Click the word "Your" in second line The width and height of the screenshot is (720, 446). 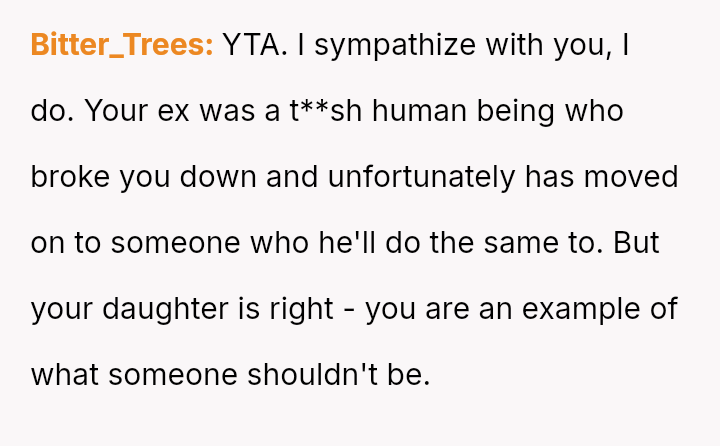pyautogui.click(x=116, y=111)
